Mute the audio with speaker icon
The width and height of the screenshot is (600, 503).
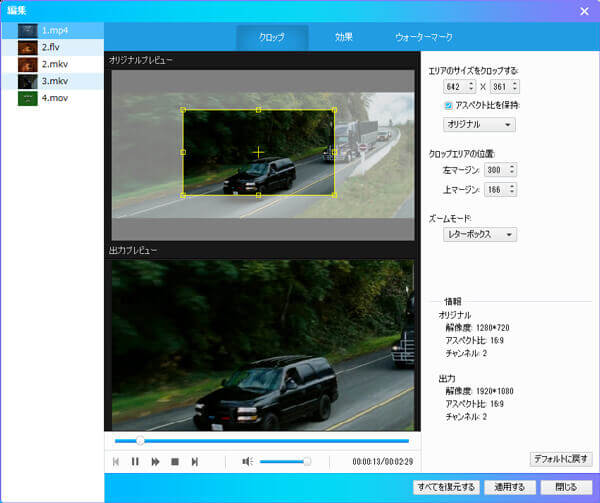click(x=248, y=461)
